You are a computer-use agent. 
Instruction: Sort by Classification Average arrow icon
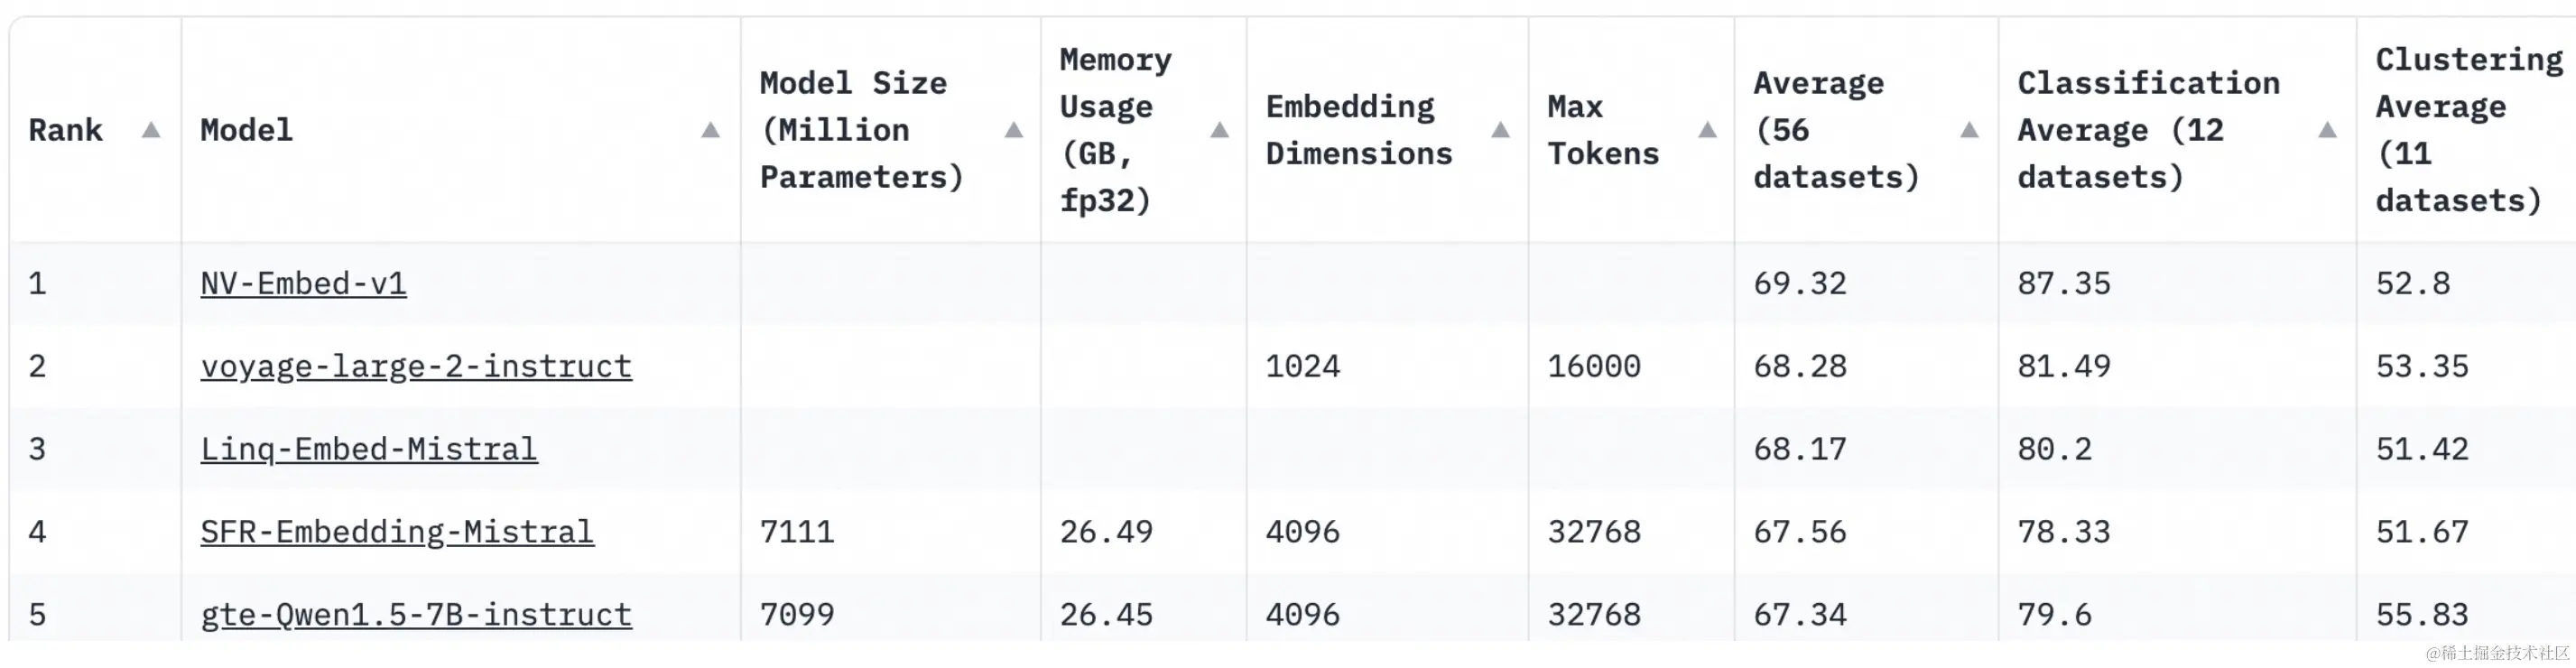click(2327, 130)
